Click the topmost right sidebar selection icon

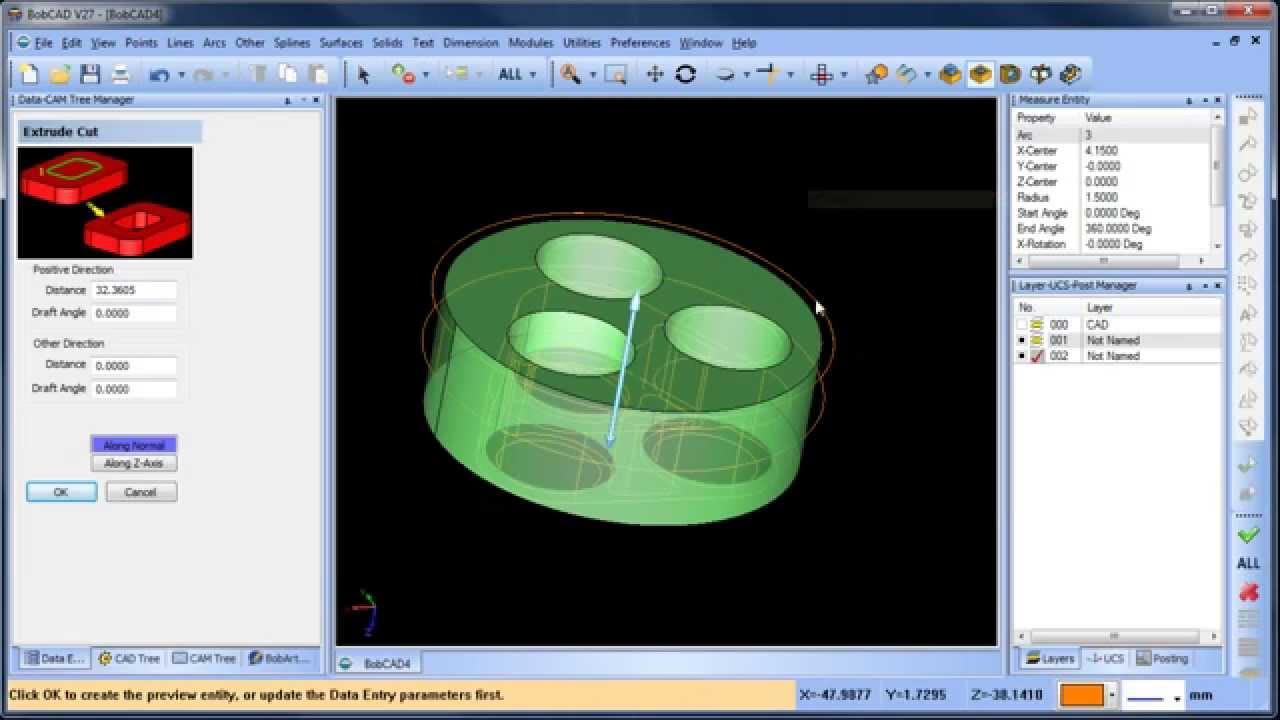[1248, 117]
